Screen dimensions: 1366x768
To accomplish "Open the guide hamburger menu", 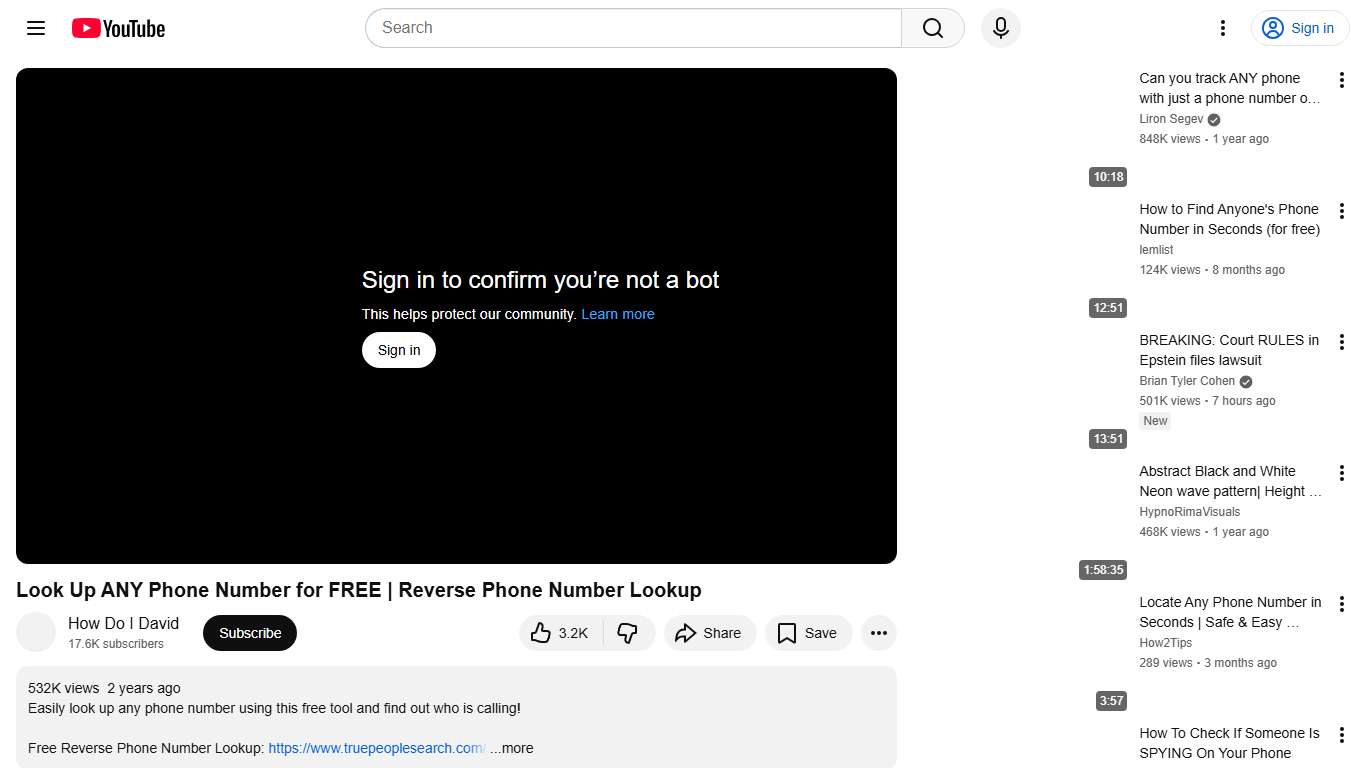I will pos(35,28).
